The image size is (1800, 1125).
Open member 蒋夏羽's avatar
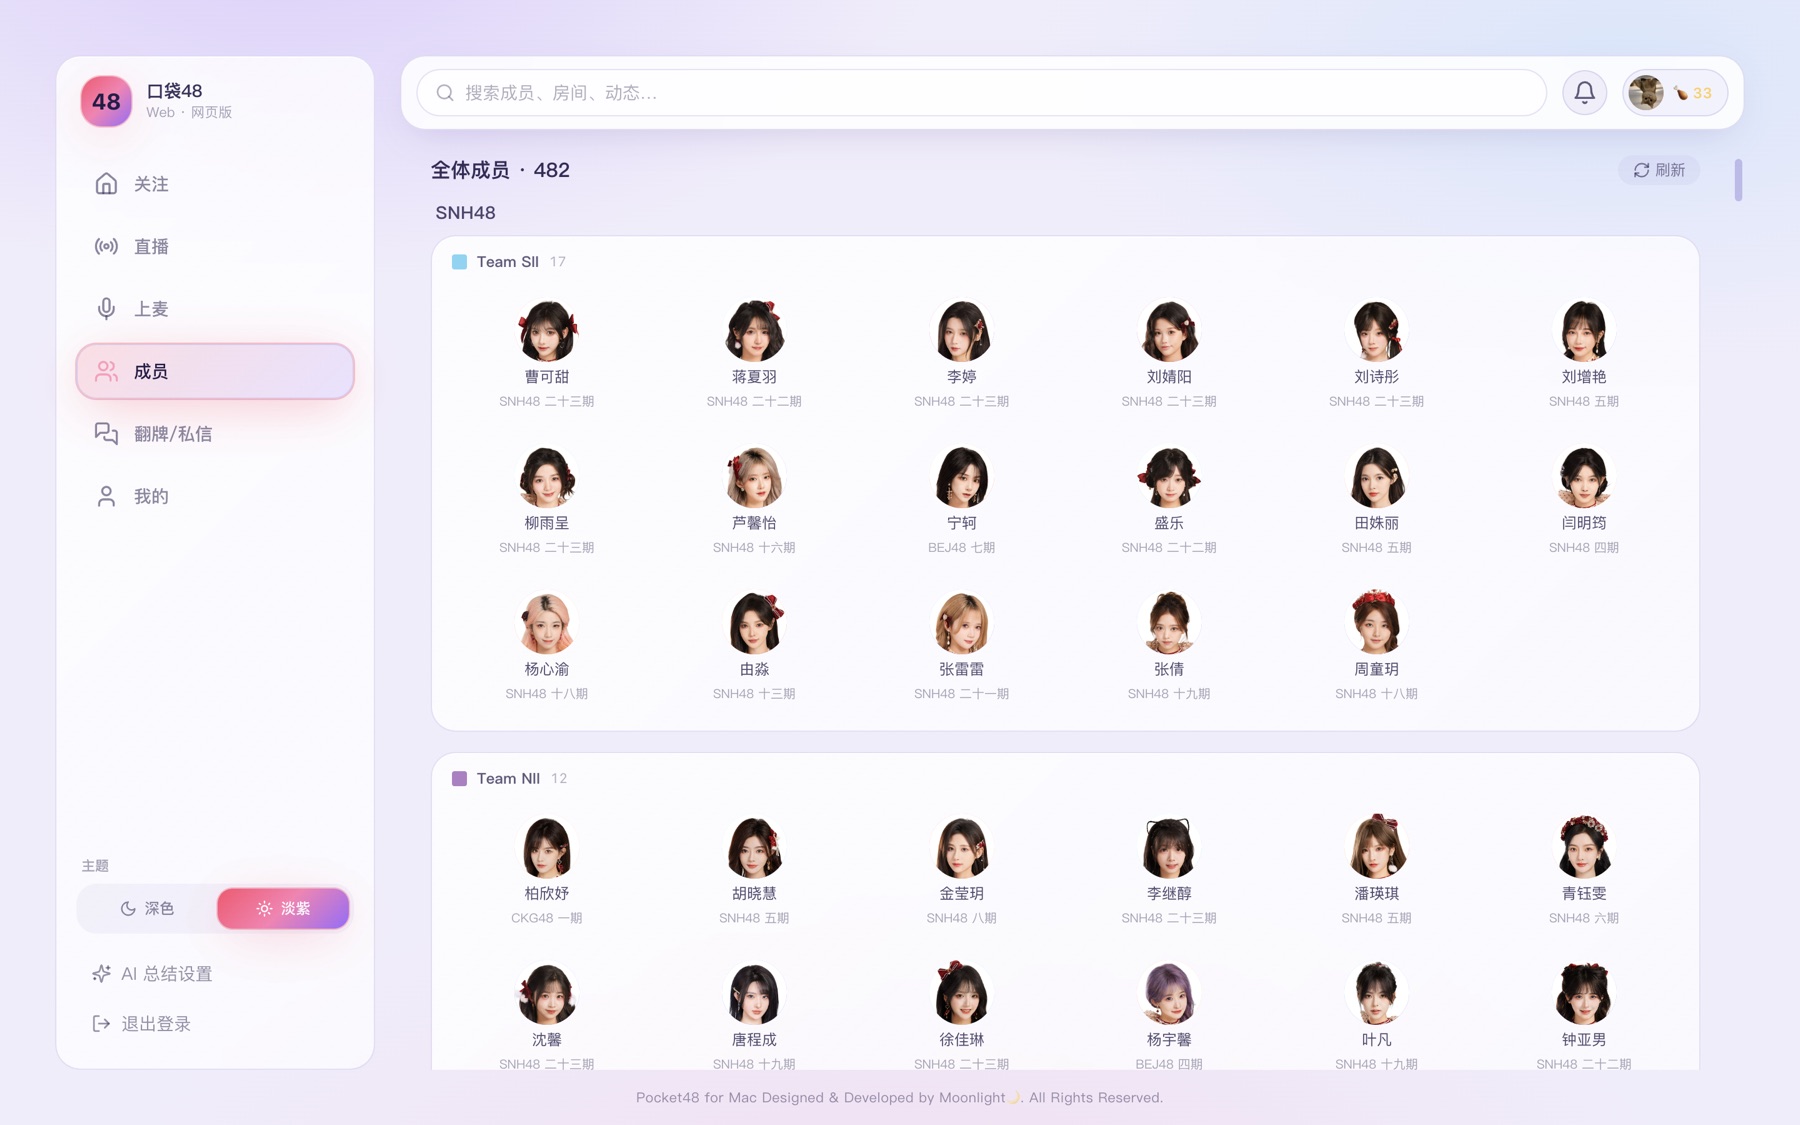[754, 331]
